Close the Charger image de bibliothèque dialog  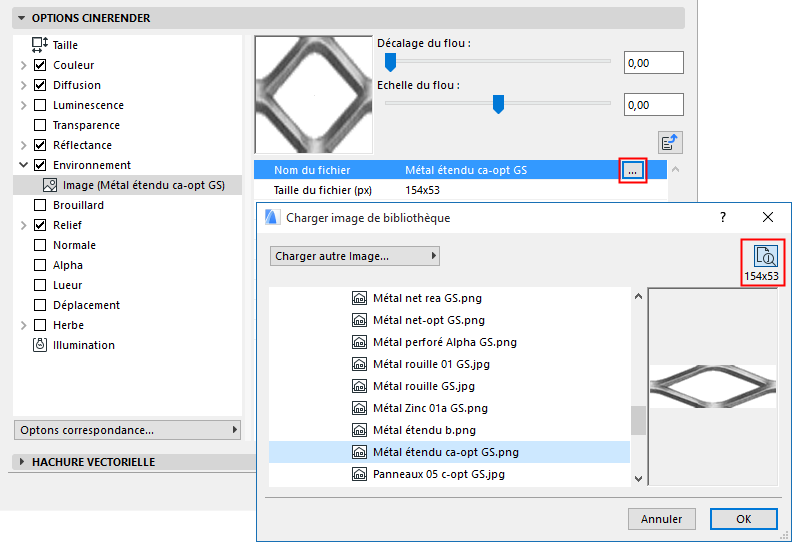click(x=768, y=217)
